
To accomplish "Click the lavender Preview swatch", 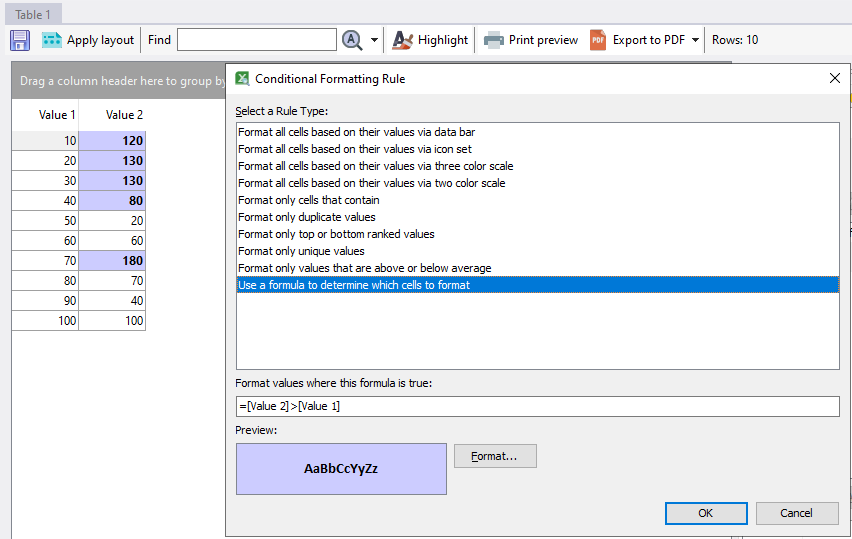I will click(x=341, y=469).
